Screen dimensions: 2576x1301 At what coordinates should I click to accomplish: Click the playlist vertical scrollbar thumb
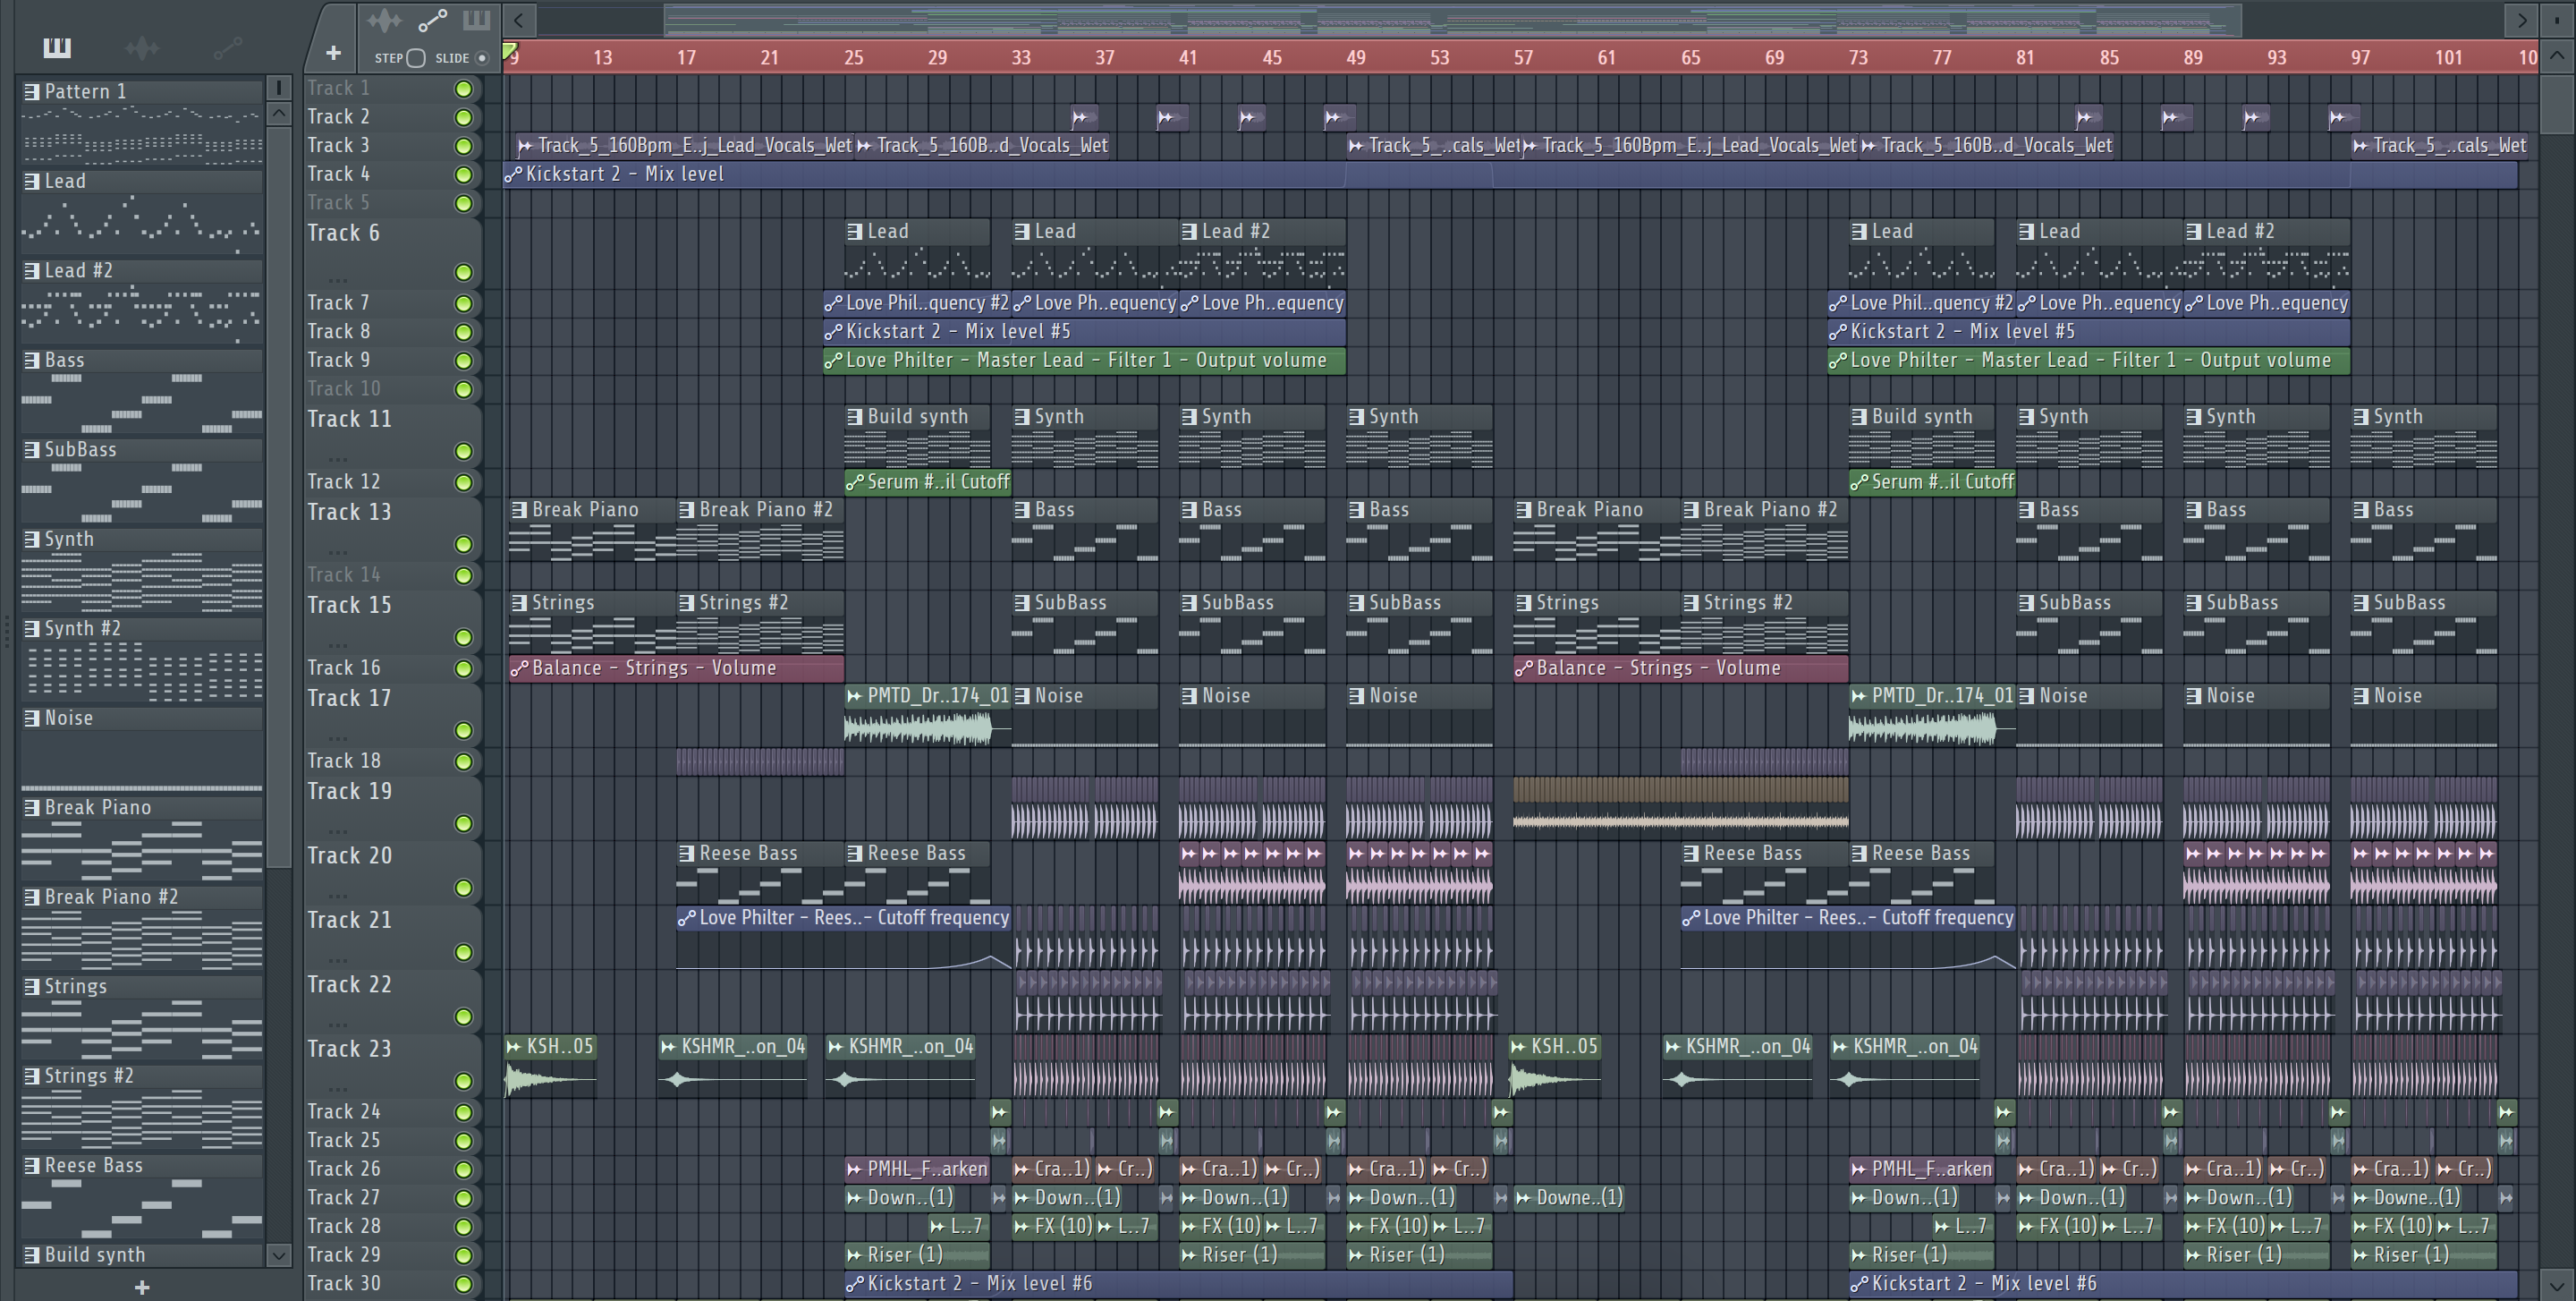point(2557,103)
